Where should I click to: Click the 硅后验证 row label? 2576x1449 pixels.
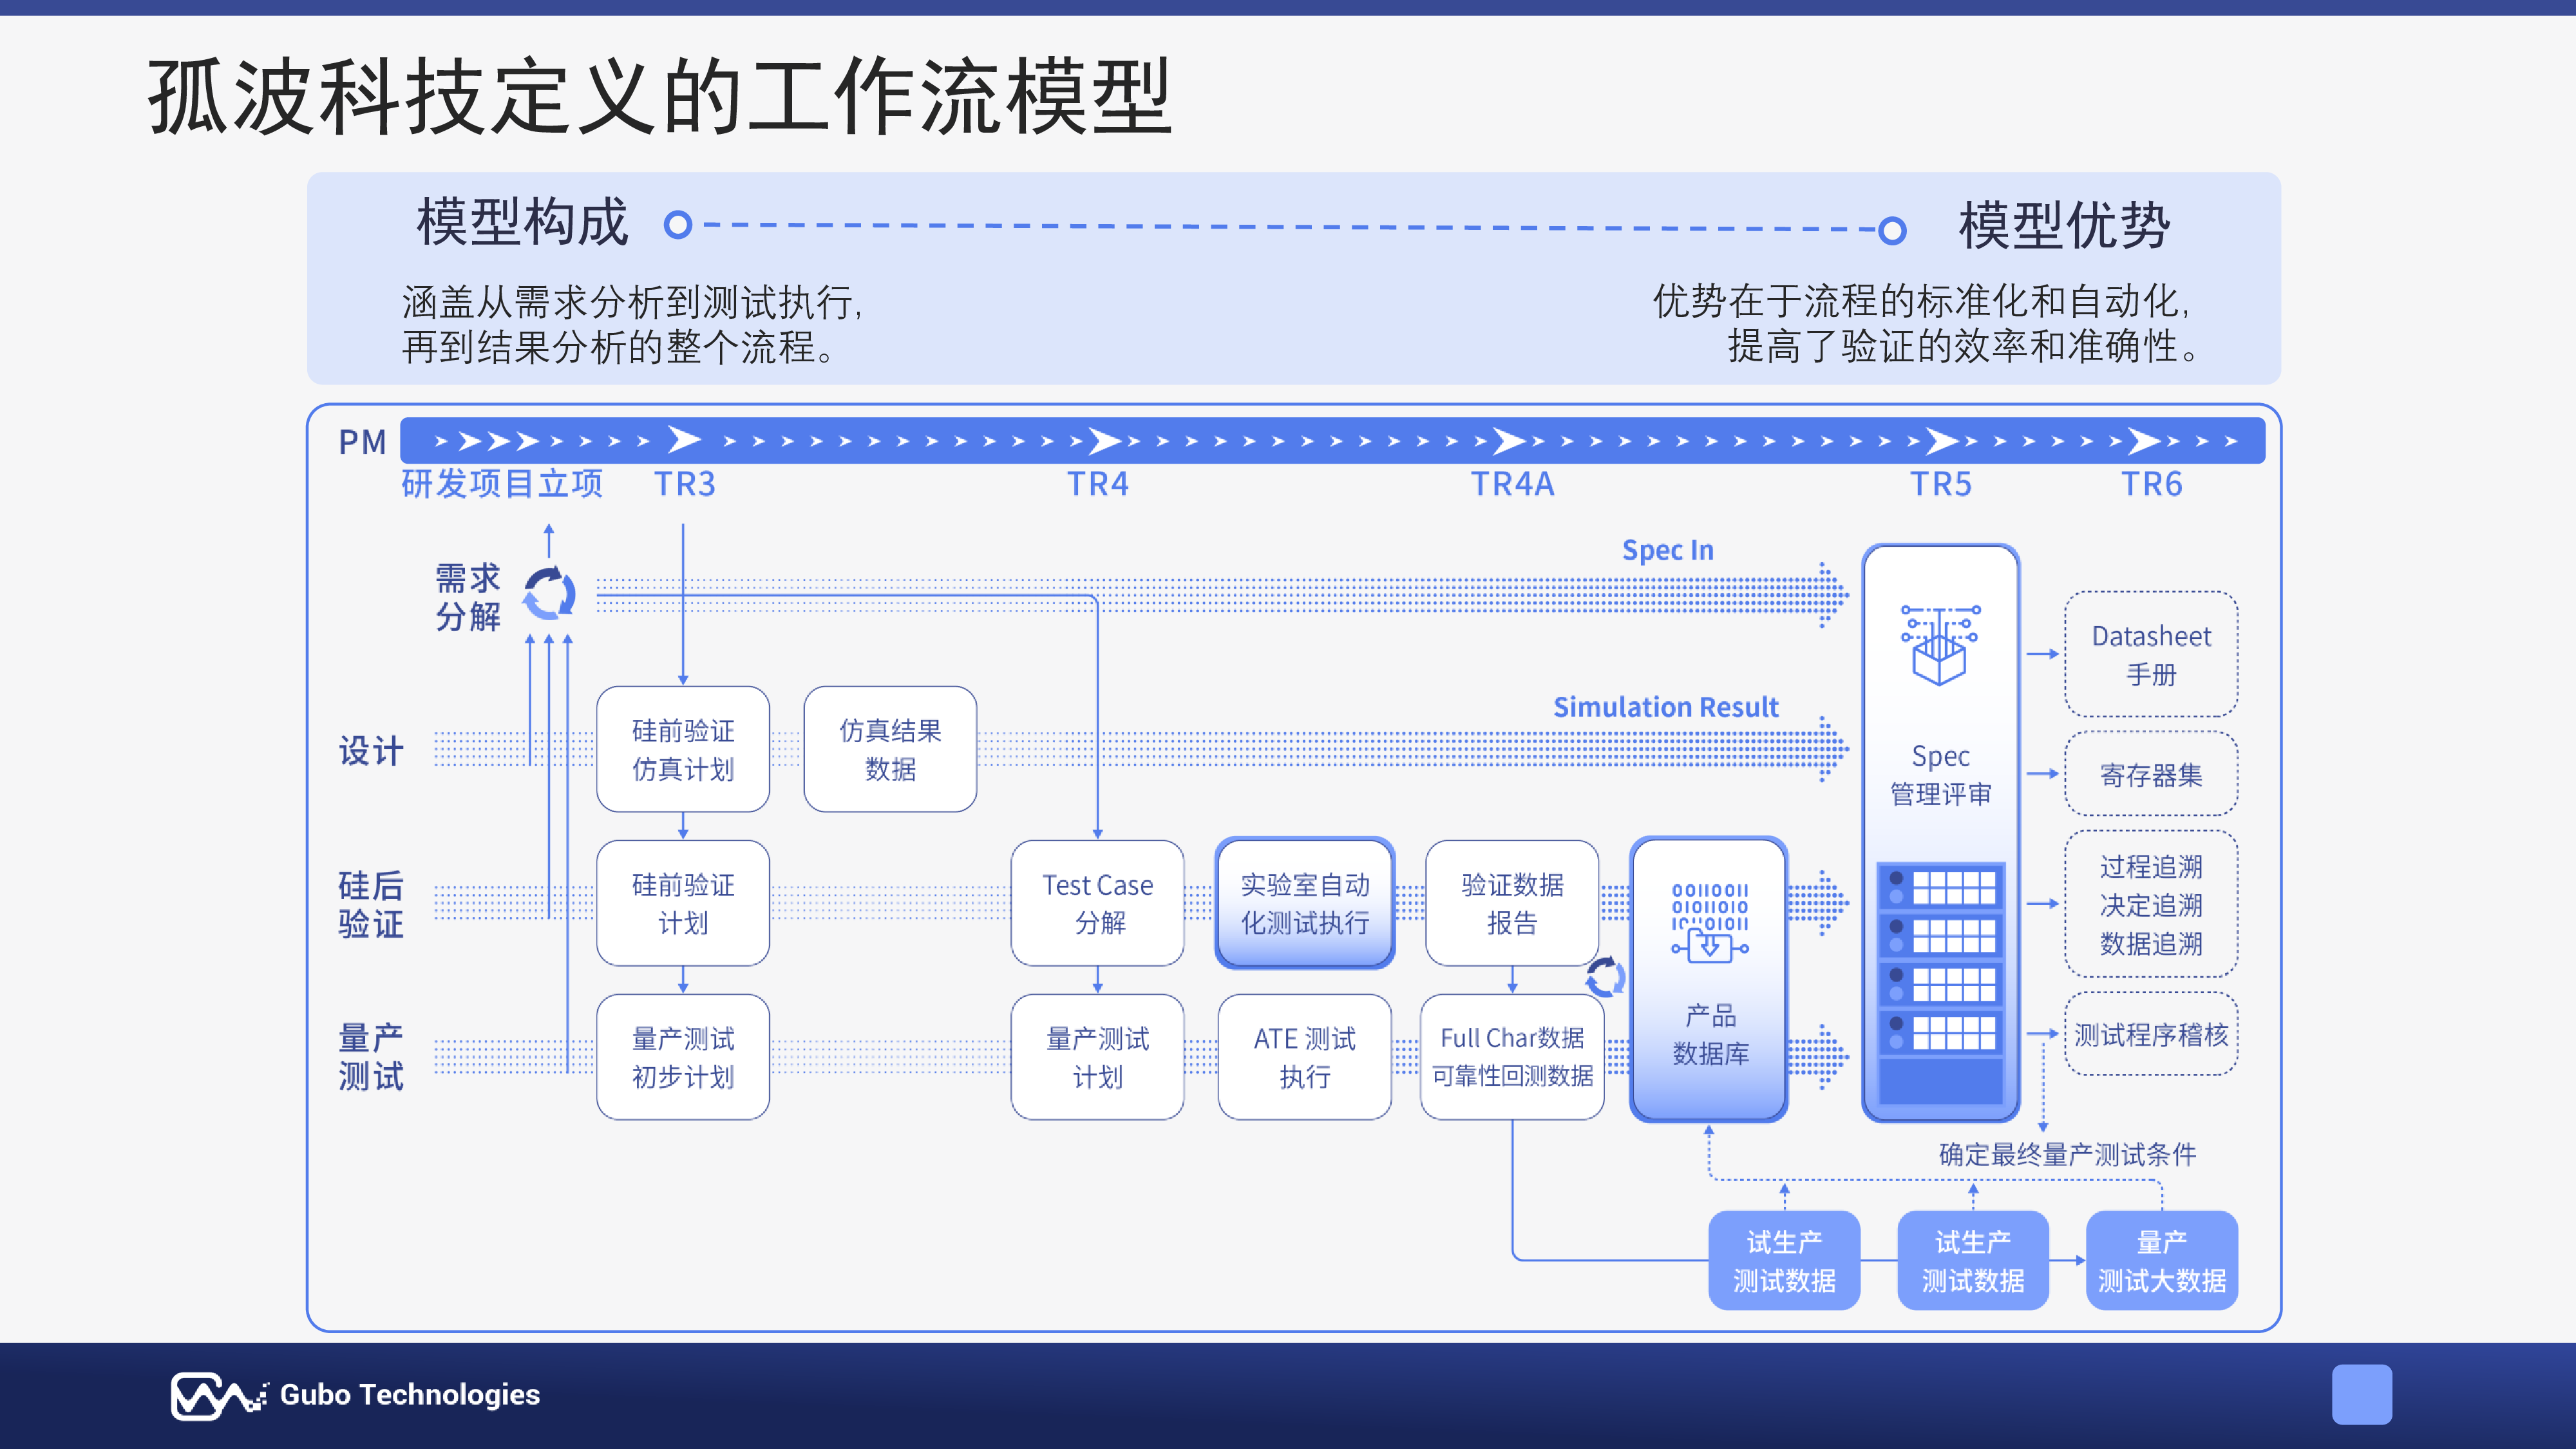tap(371, 904)
